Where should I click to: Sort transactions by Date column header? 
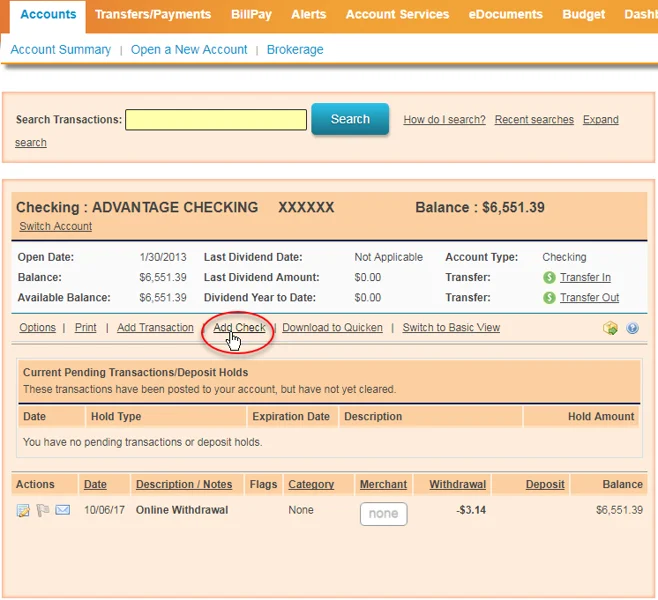(x=95, y=484)
